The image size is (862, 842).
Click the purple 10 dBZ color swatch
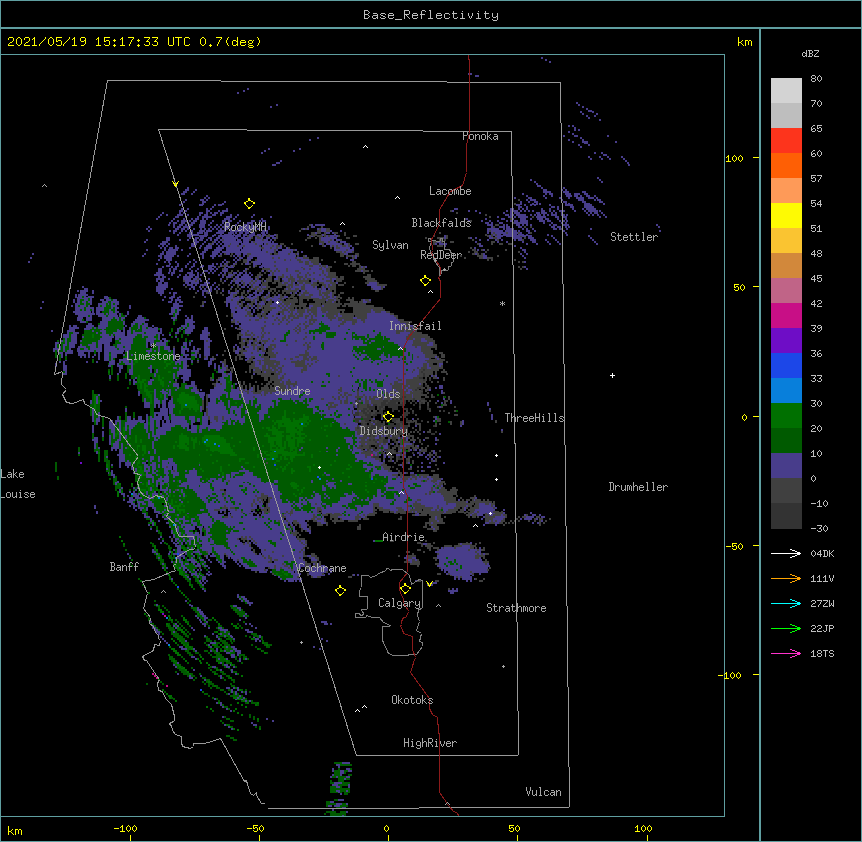(786, 466)
